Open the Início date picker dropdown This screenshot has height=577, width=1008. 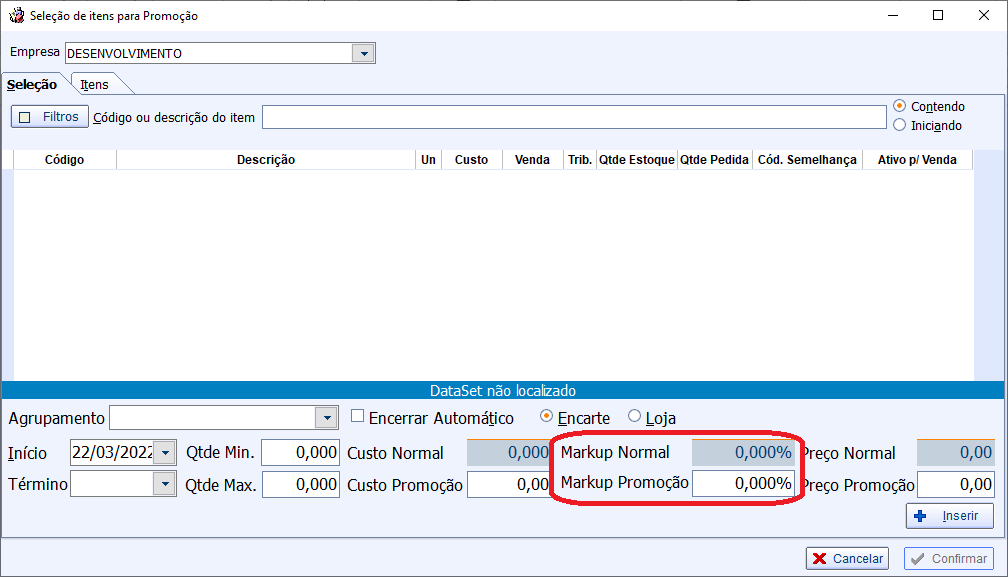click(165, 452)
